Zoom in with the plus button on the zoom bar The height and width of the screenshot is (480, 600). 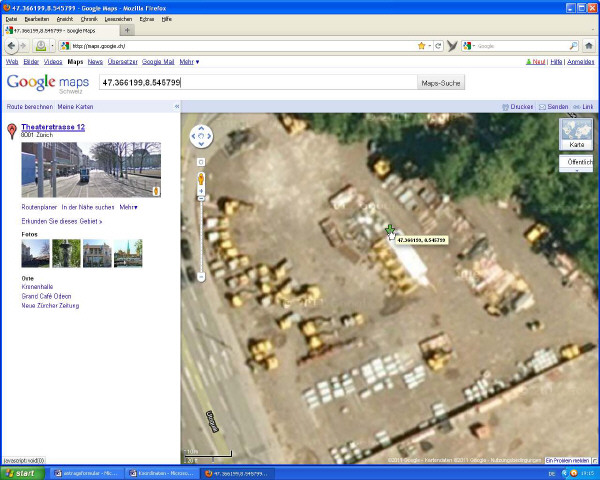click(201, 191)
